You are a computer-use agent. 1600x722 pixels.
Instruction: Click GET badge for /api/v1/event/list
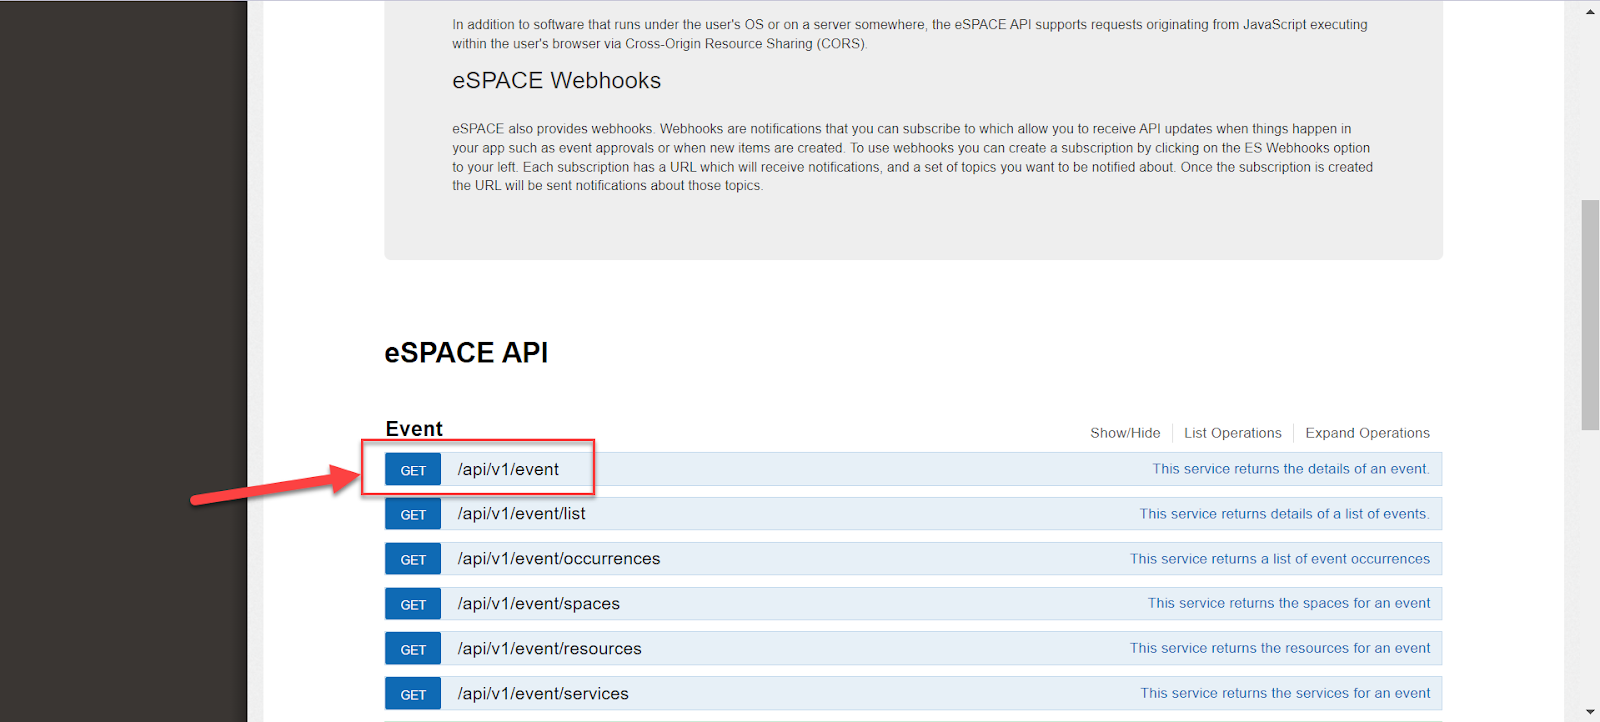point(413,515)
